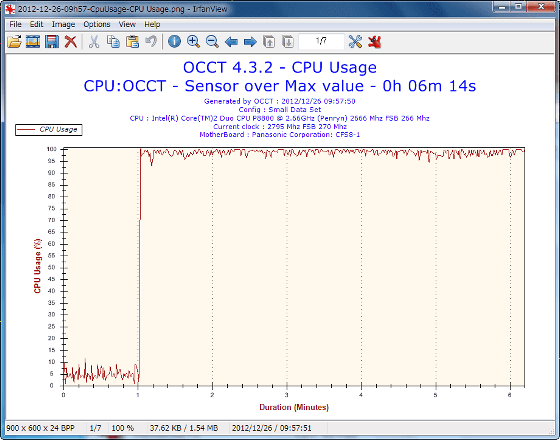The height and width of the screenshot is (440, 560).
Task: Save image with the floppy disk icon
Action: pyautogui.click(x=52, y=42)
